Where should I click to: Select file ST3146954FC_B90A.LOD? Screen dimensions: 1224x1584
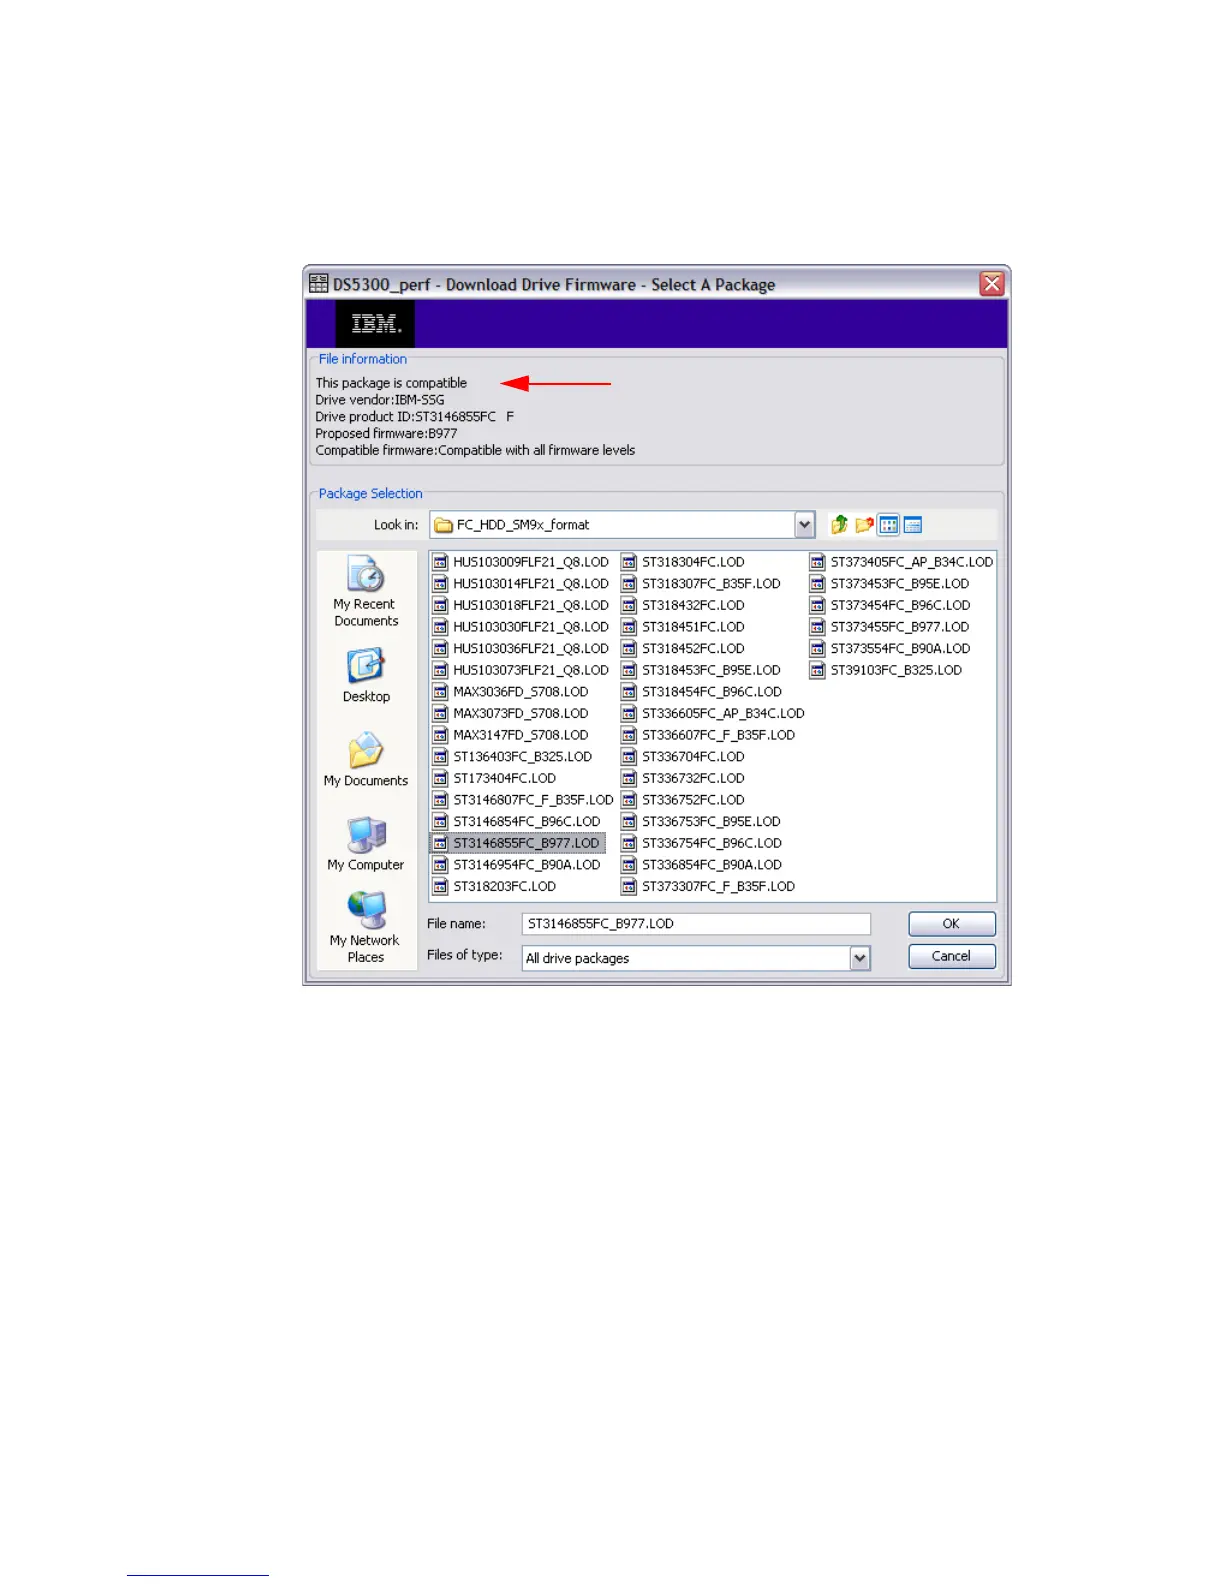pyautogui.click(x=517, y=865)
